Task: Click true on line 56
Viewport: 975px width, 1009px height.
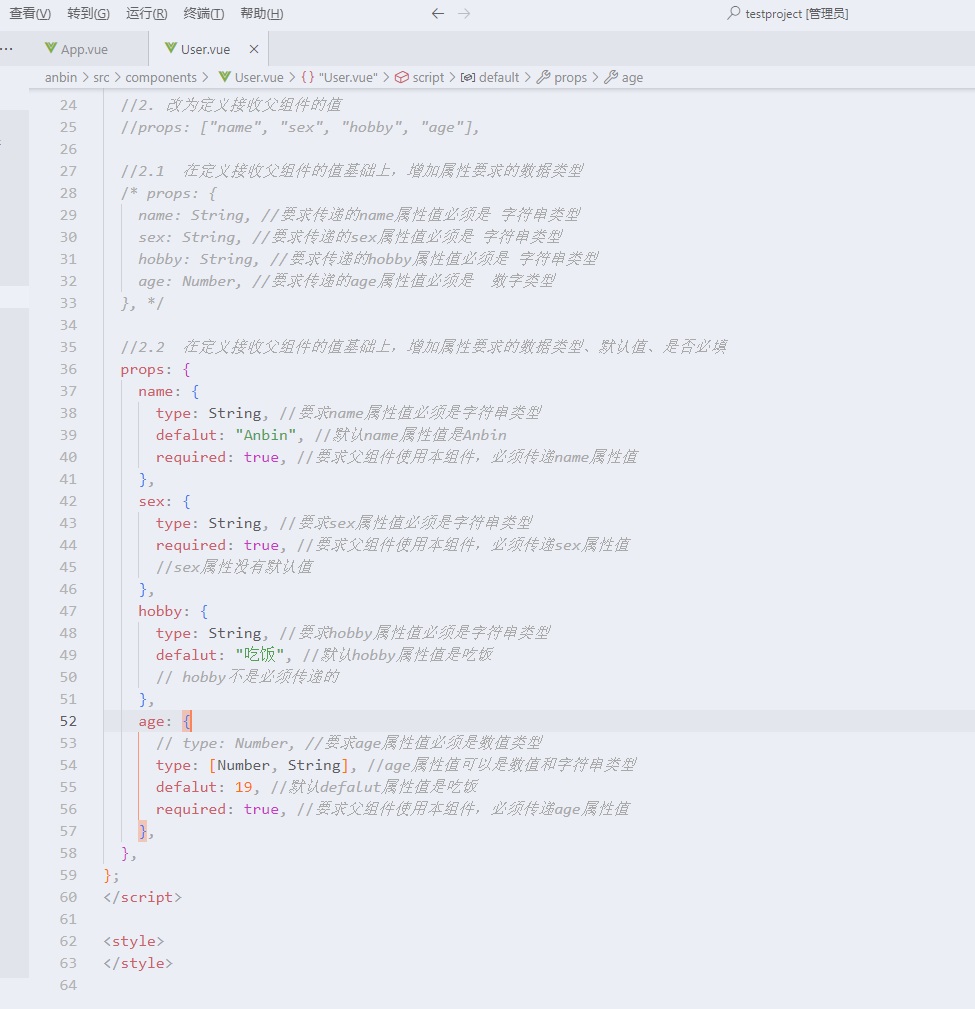Action: [261, 809]
